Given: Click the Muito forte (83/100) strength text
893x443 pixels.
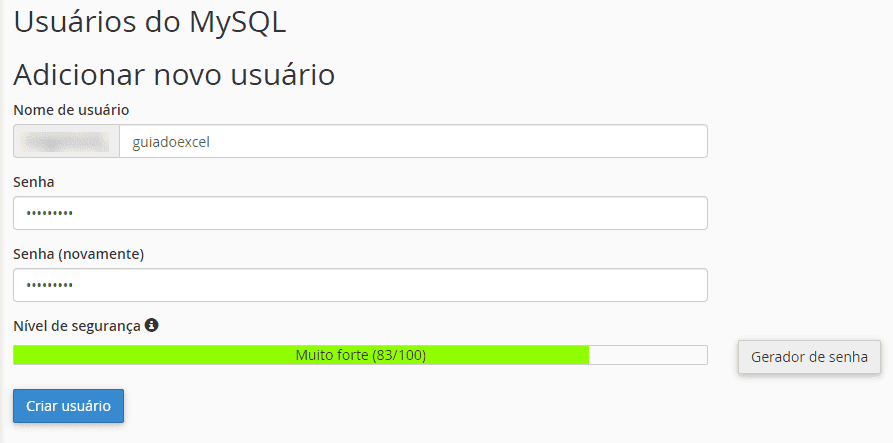Looking at the screenshot, I should pos(360,355).
